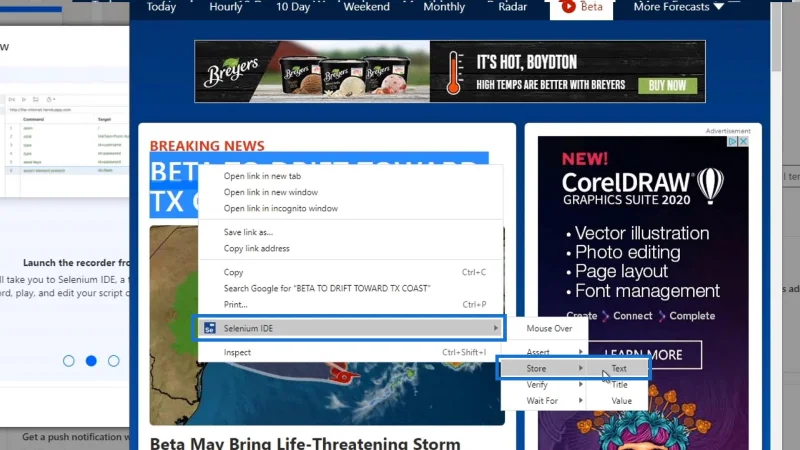
Task: Go to the Radar tab
Action: coord(512,7)
